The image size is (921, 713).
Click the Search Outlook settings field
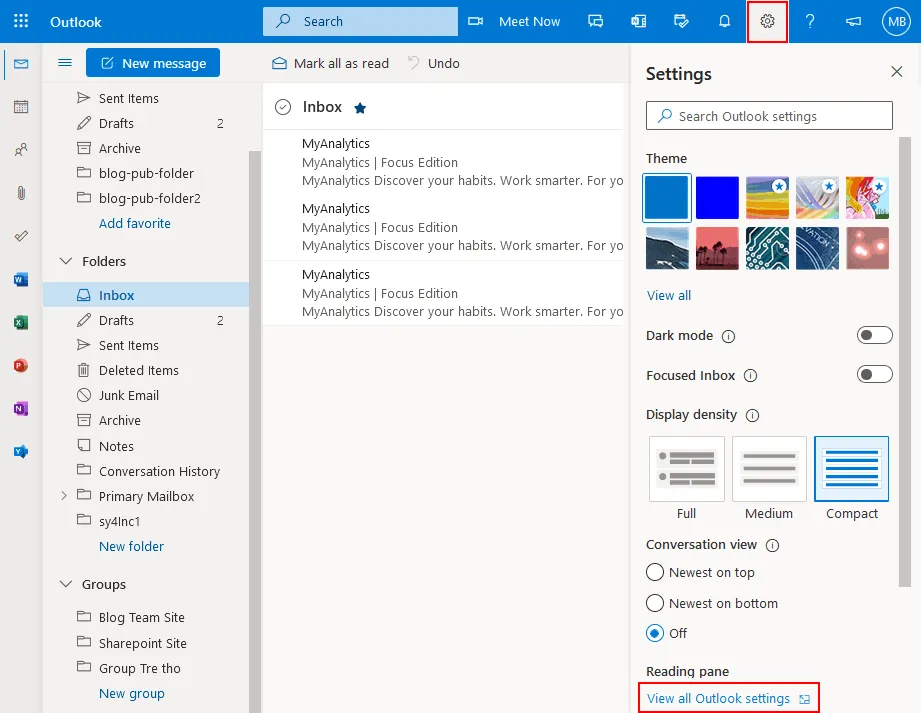(769, 116)
